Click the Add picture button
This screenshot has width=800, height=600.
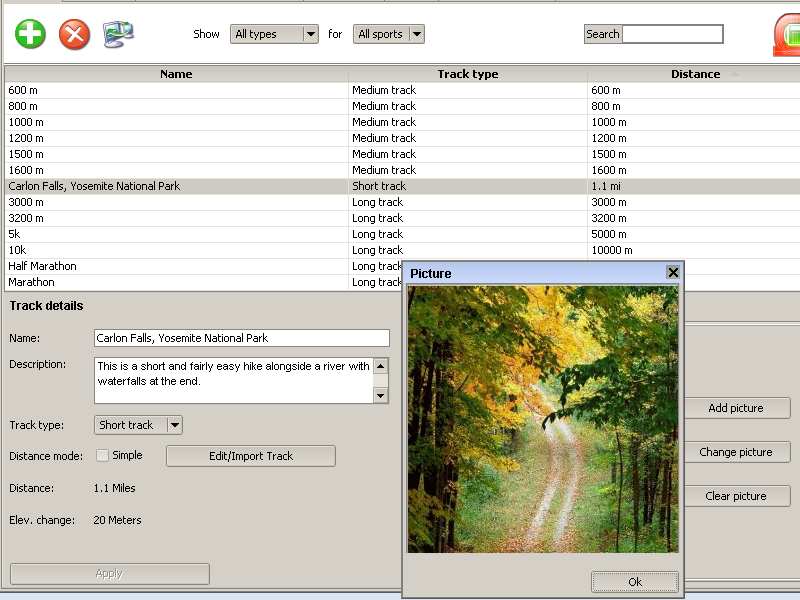[735, 408]
